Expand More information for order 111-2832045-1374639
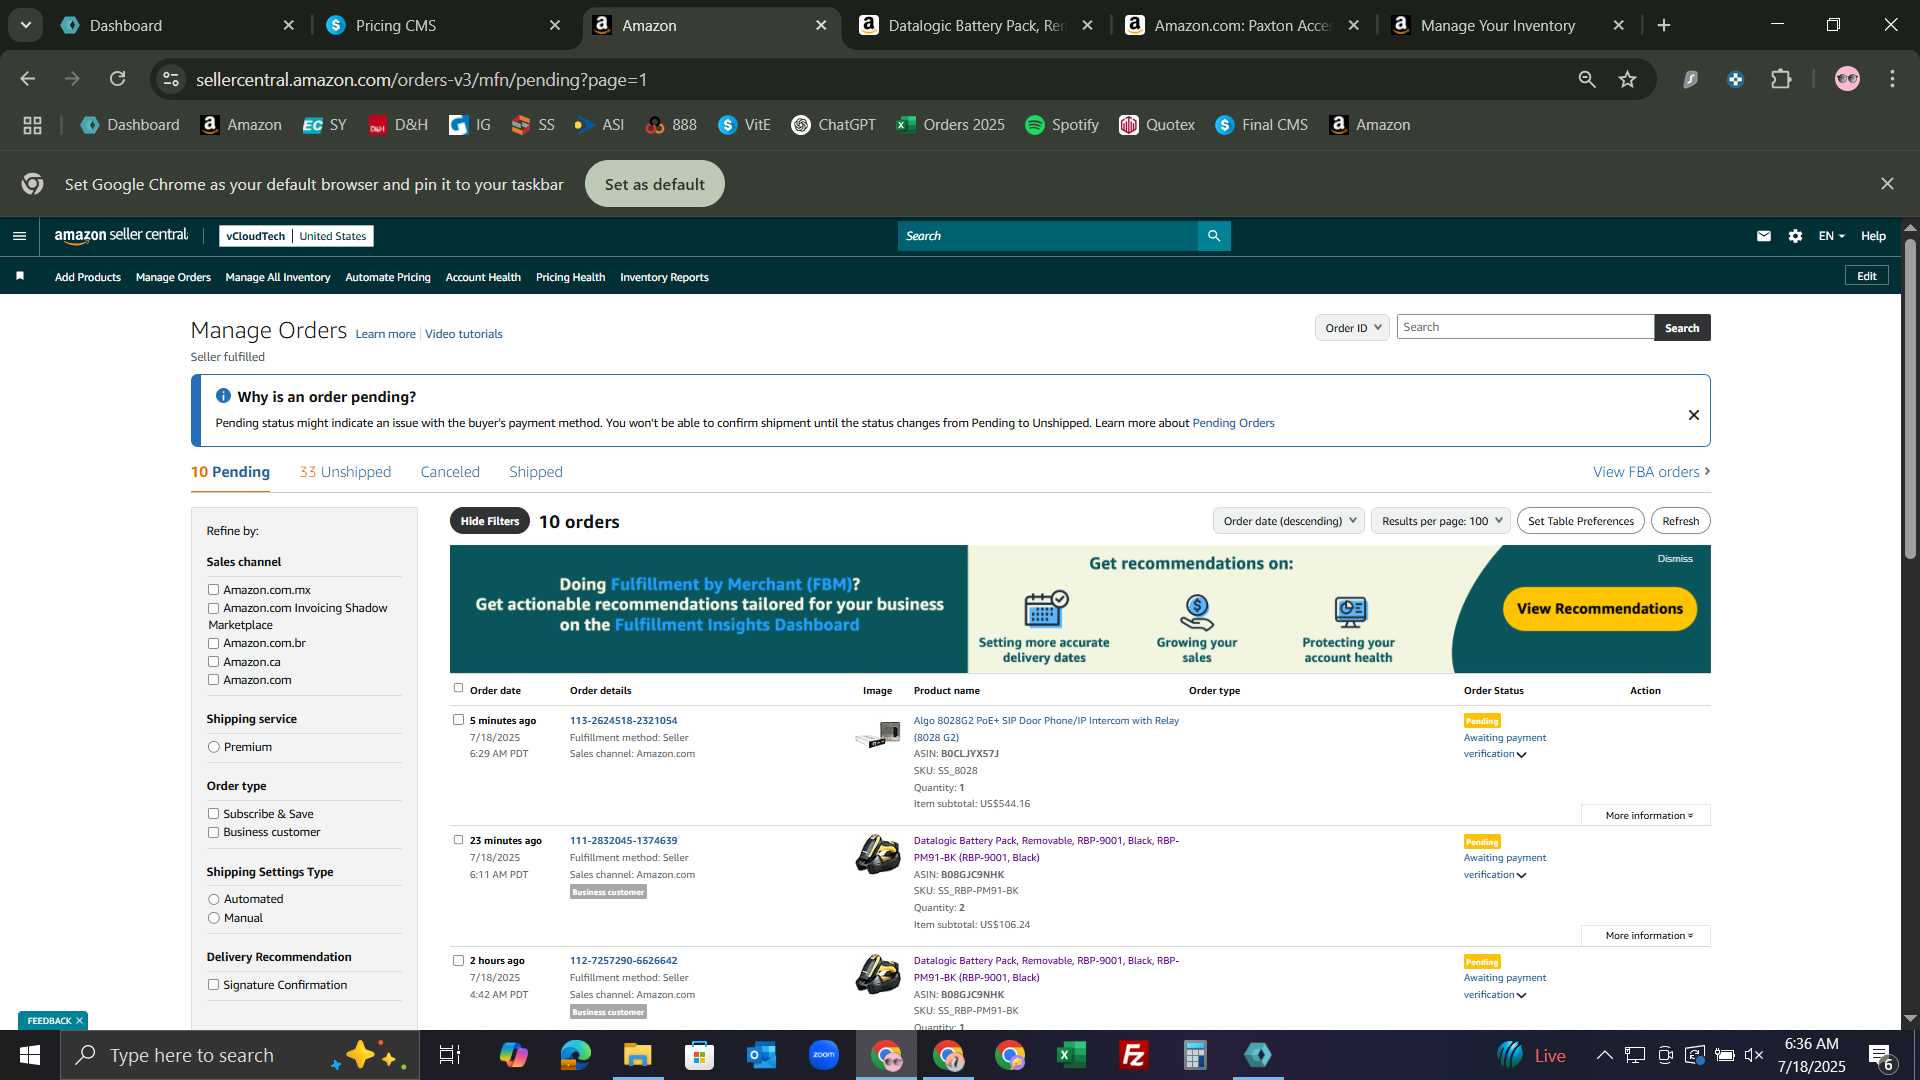Screen dimensions: 1920x1080 1646,935
